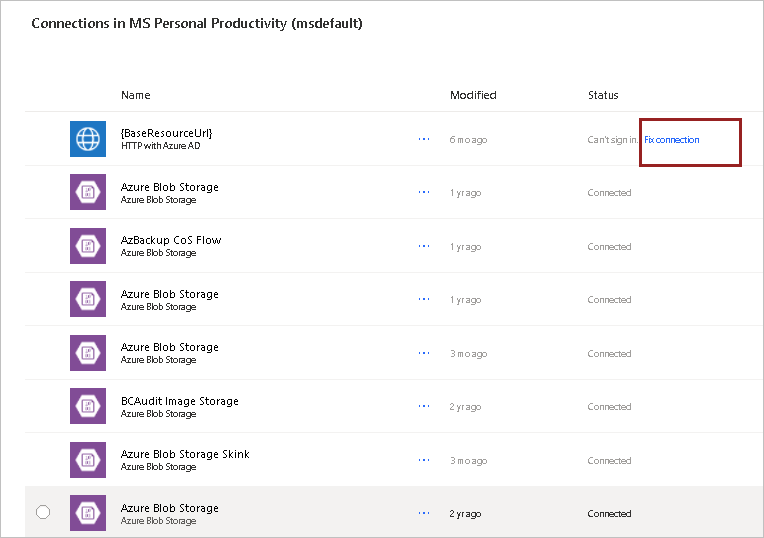The width and height of the screenshot is (764, 538).
Task: Open the BCAudit Image Storage connection
Action: tap(180, 401)
